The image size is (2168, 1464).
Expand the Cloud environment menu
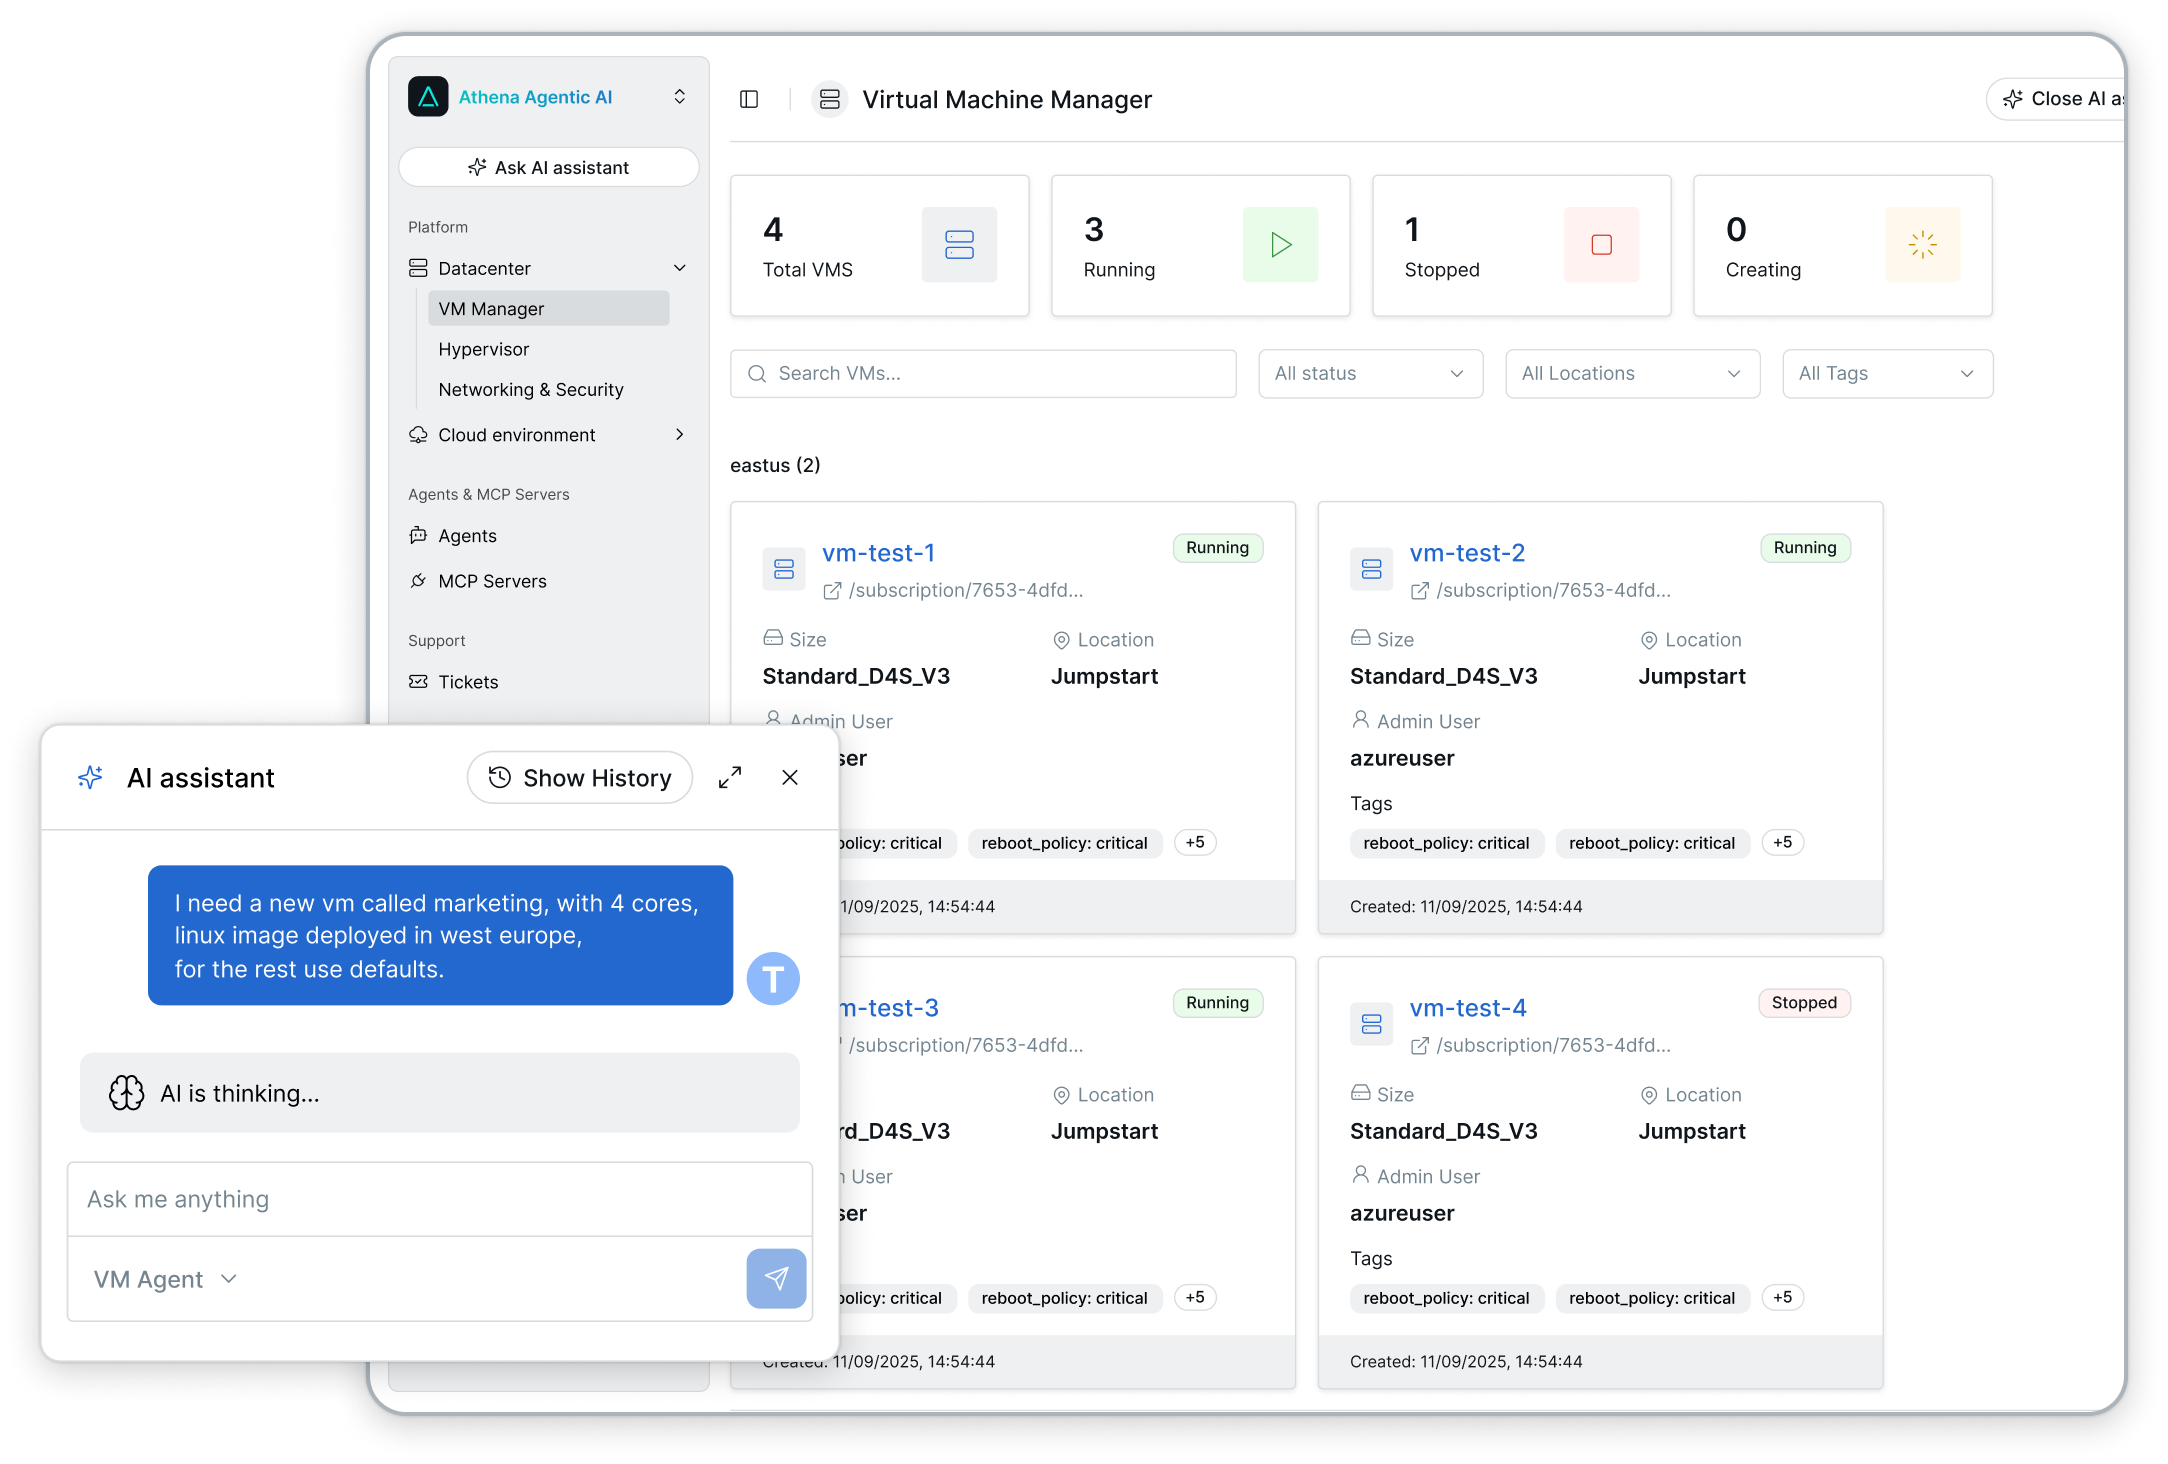click(680, 435)
